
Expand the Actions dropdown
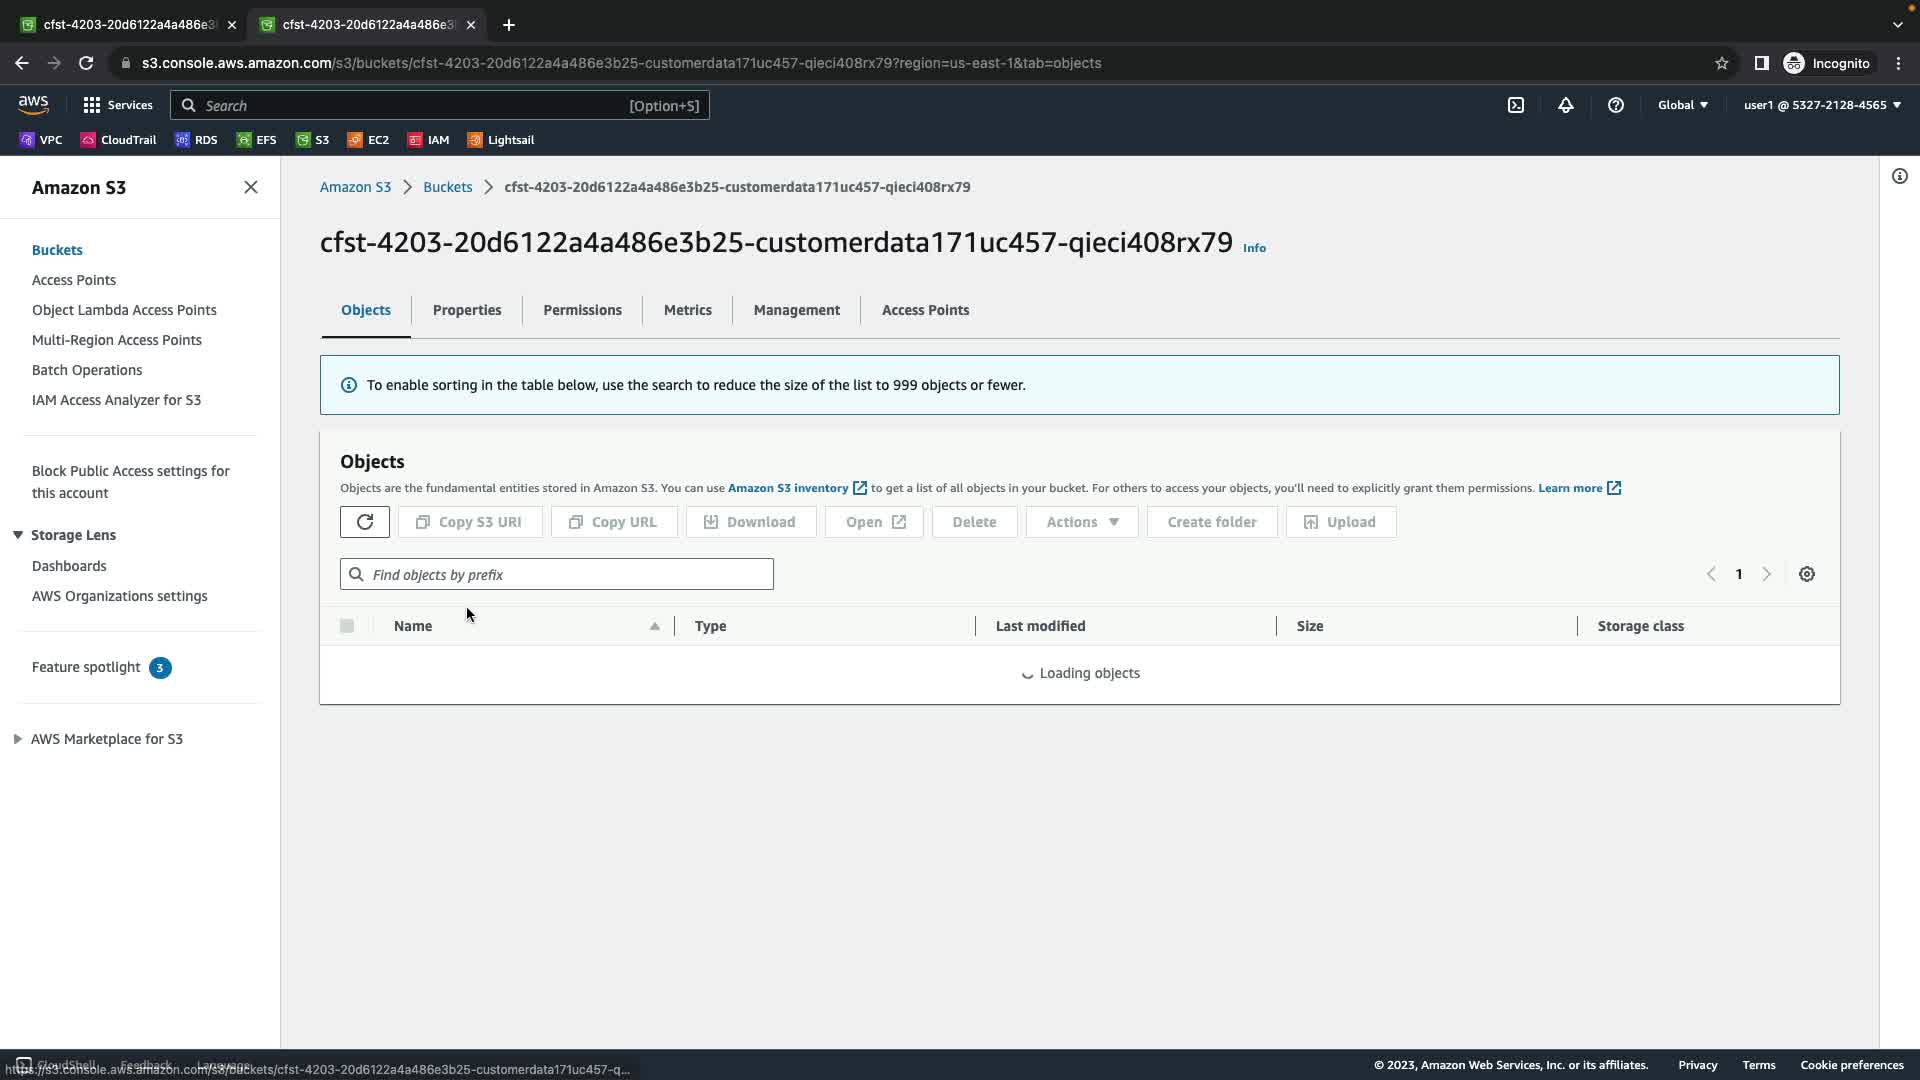1082,522
